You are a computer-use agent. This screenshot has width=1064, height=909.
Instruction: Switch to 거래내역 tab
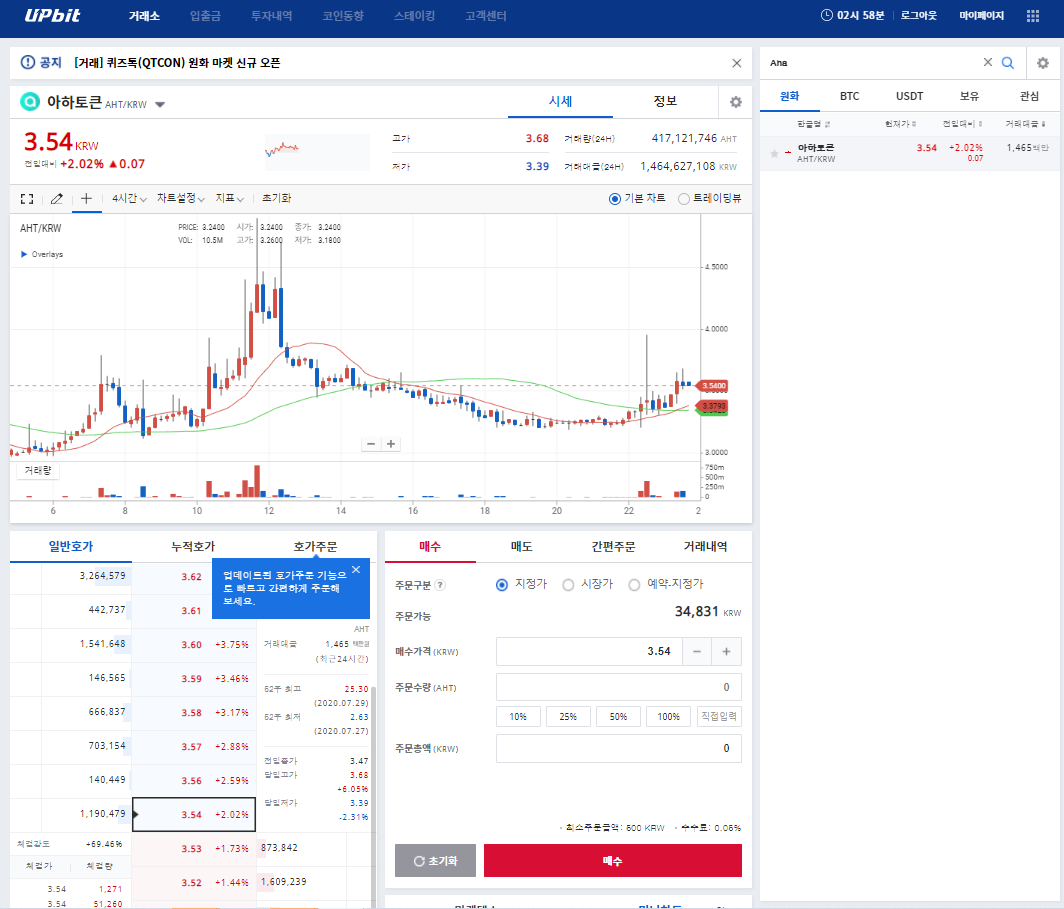[706, 546]
